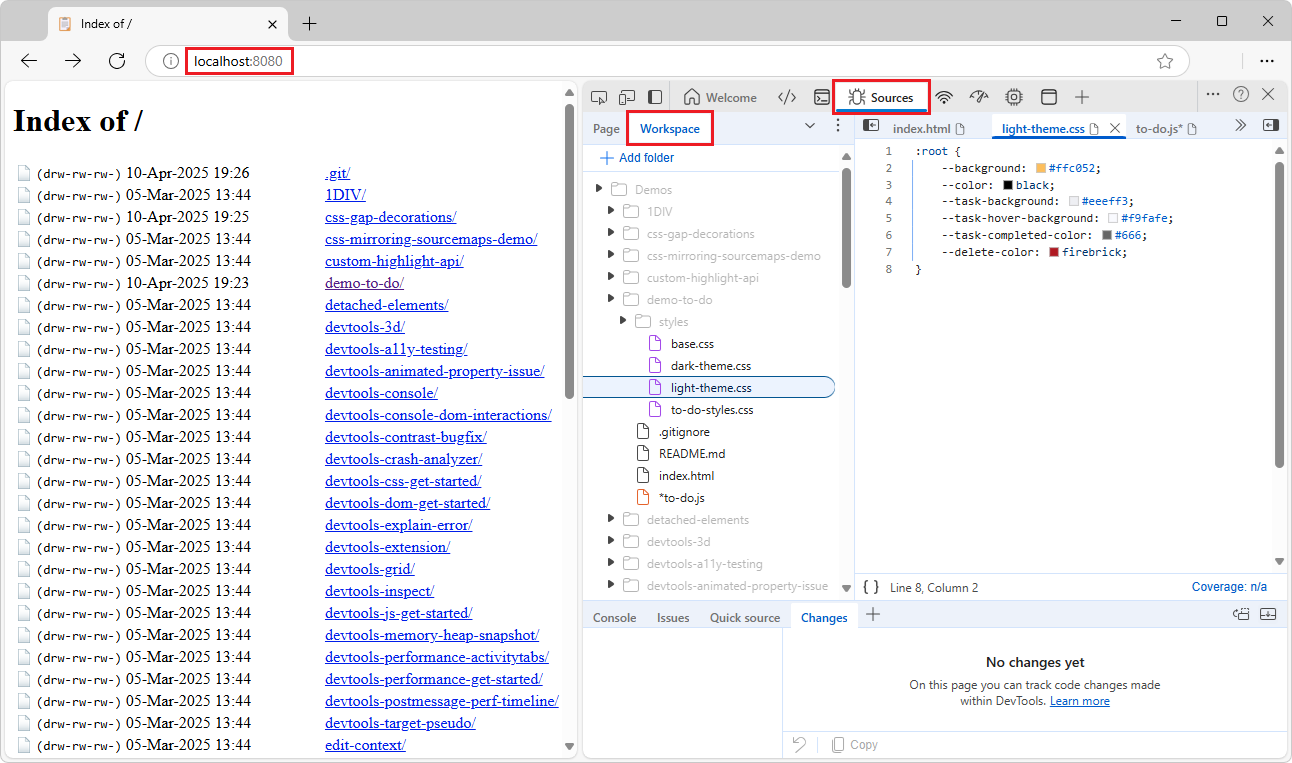Click the Coverage: n/a link
Screen dimensions: 1292x763
pos(1229,587)
